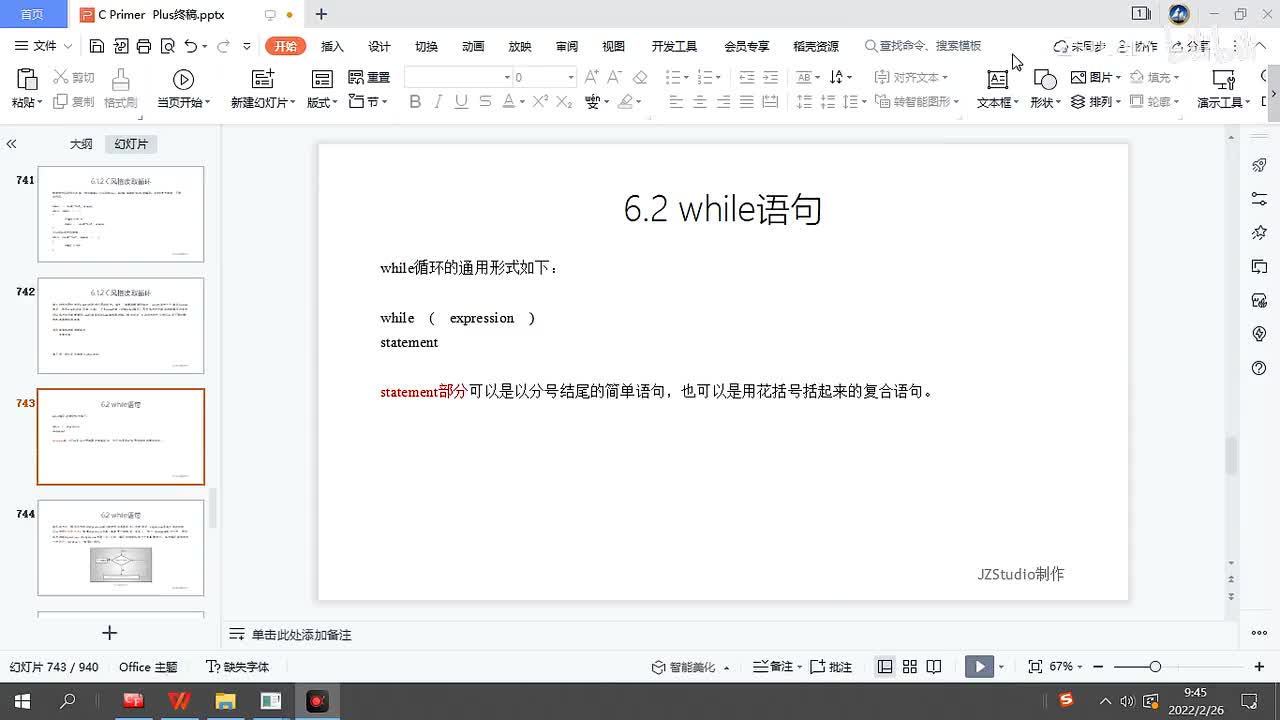Viewport: 1280px width, 720px height.
Task: Decrease indent level icon
Action: tap(747, 77)
